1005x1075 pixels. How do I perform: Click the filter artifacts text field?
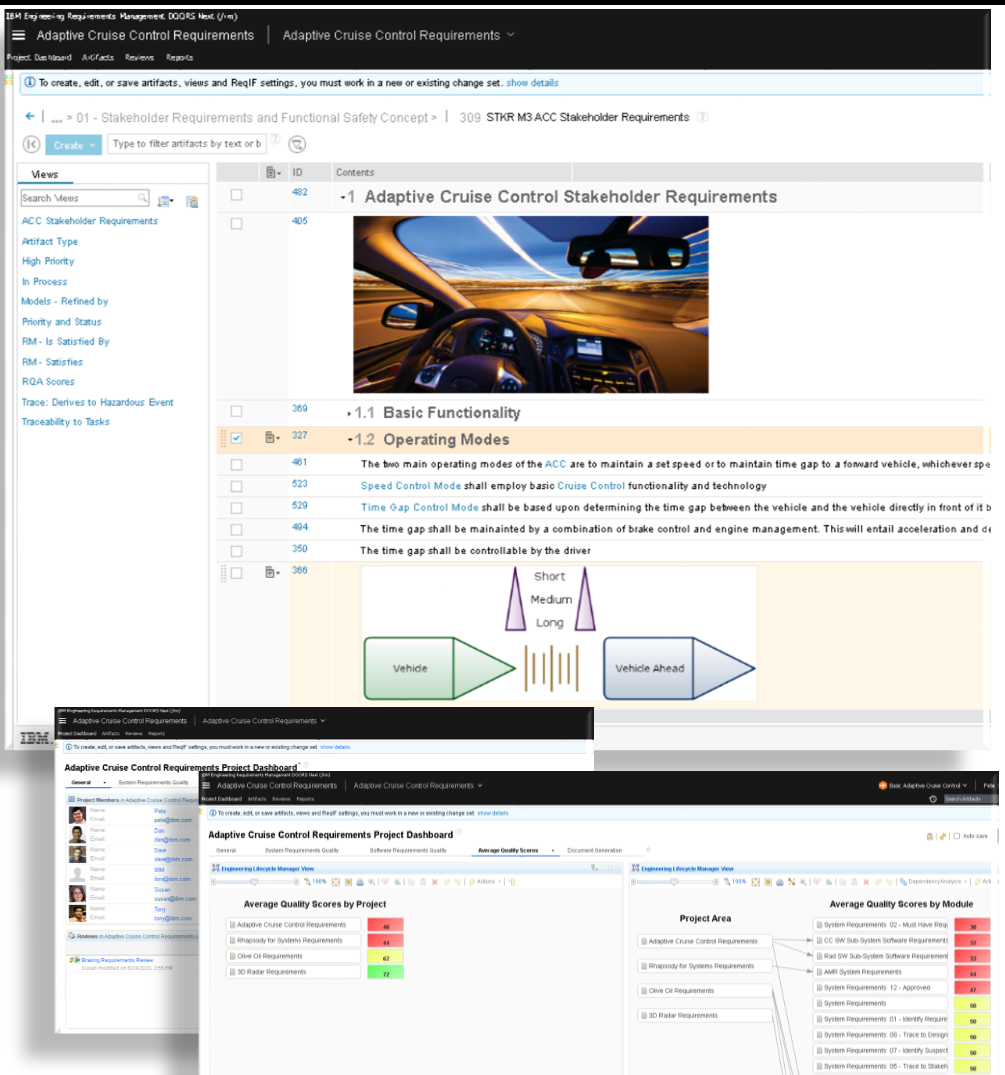click(x=186, y=144)
